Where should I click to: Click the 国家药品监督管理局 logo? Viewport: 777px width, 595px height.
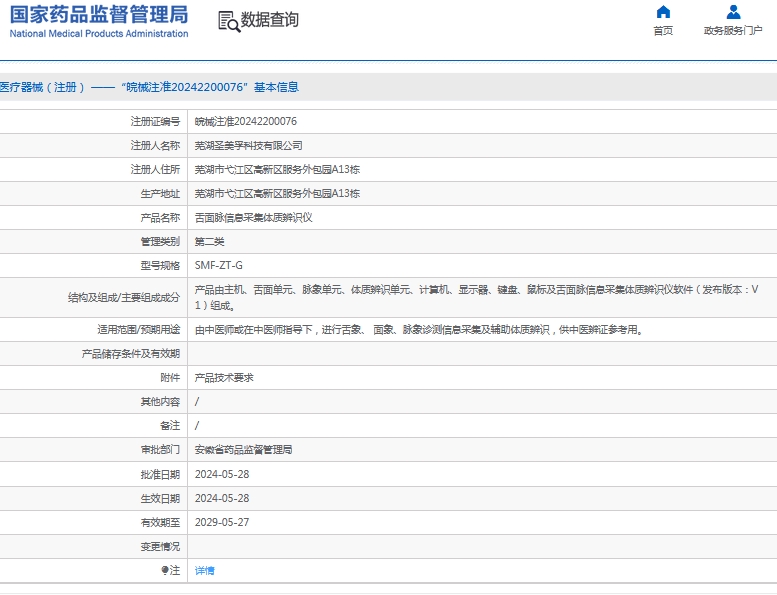point(99,14)
